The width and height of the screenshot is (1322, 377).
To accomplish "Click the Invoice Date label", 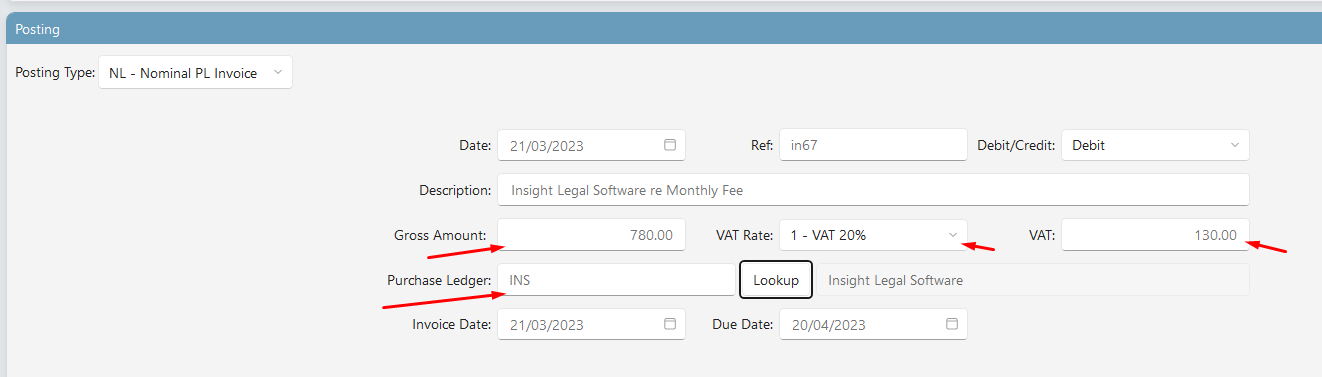I will [451, 325].
